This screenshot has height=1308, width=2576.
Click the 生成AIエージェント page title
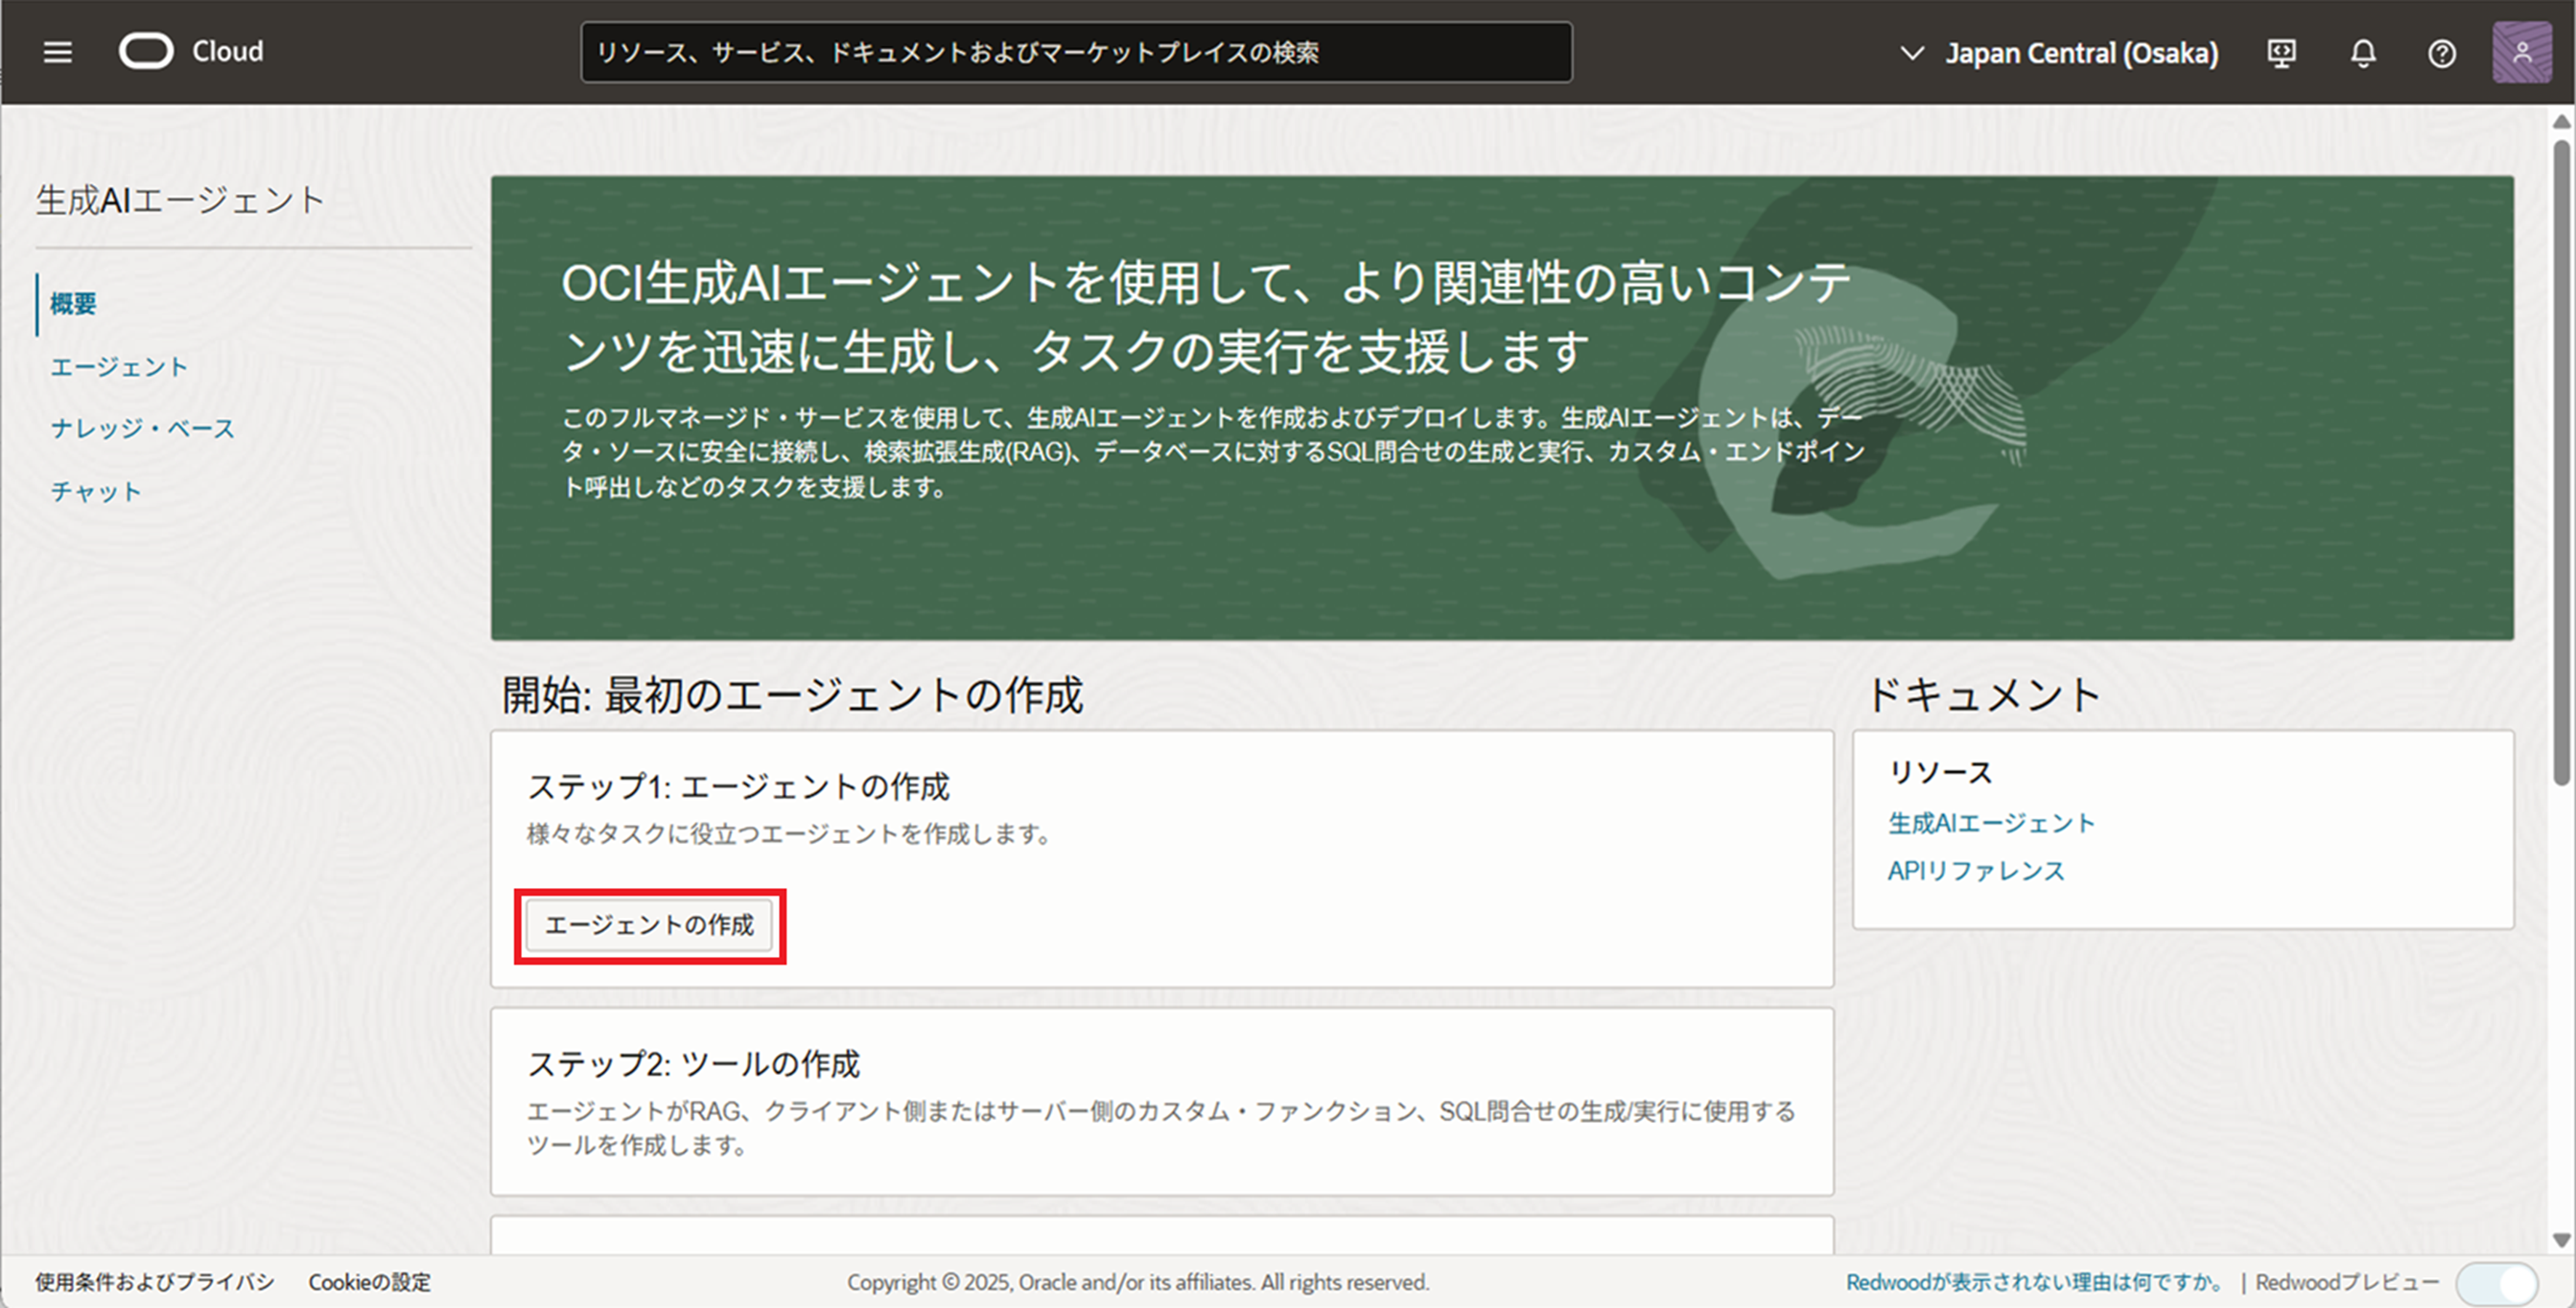(x=180, y=200)
